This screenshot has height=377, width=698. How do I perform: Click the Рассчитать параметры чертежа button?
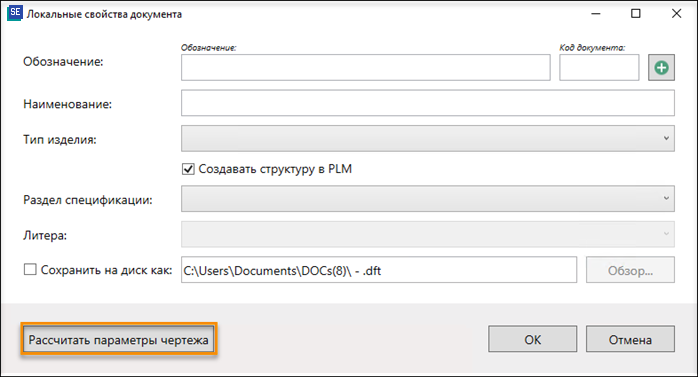tap(118, 340)
